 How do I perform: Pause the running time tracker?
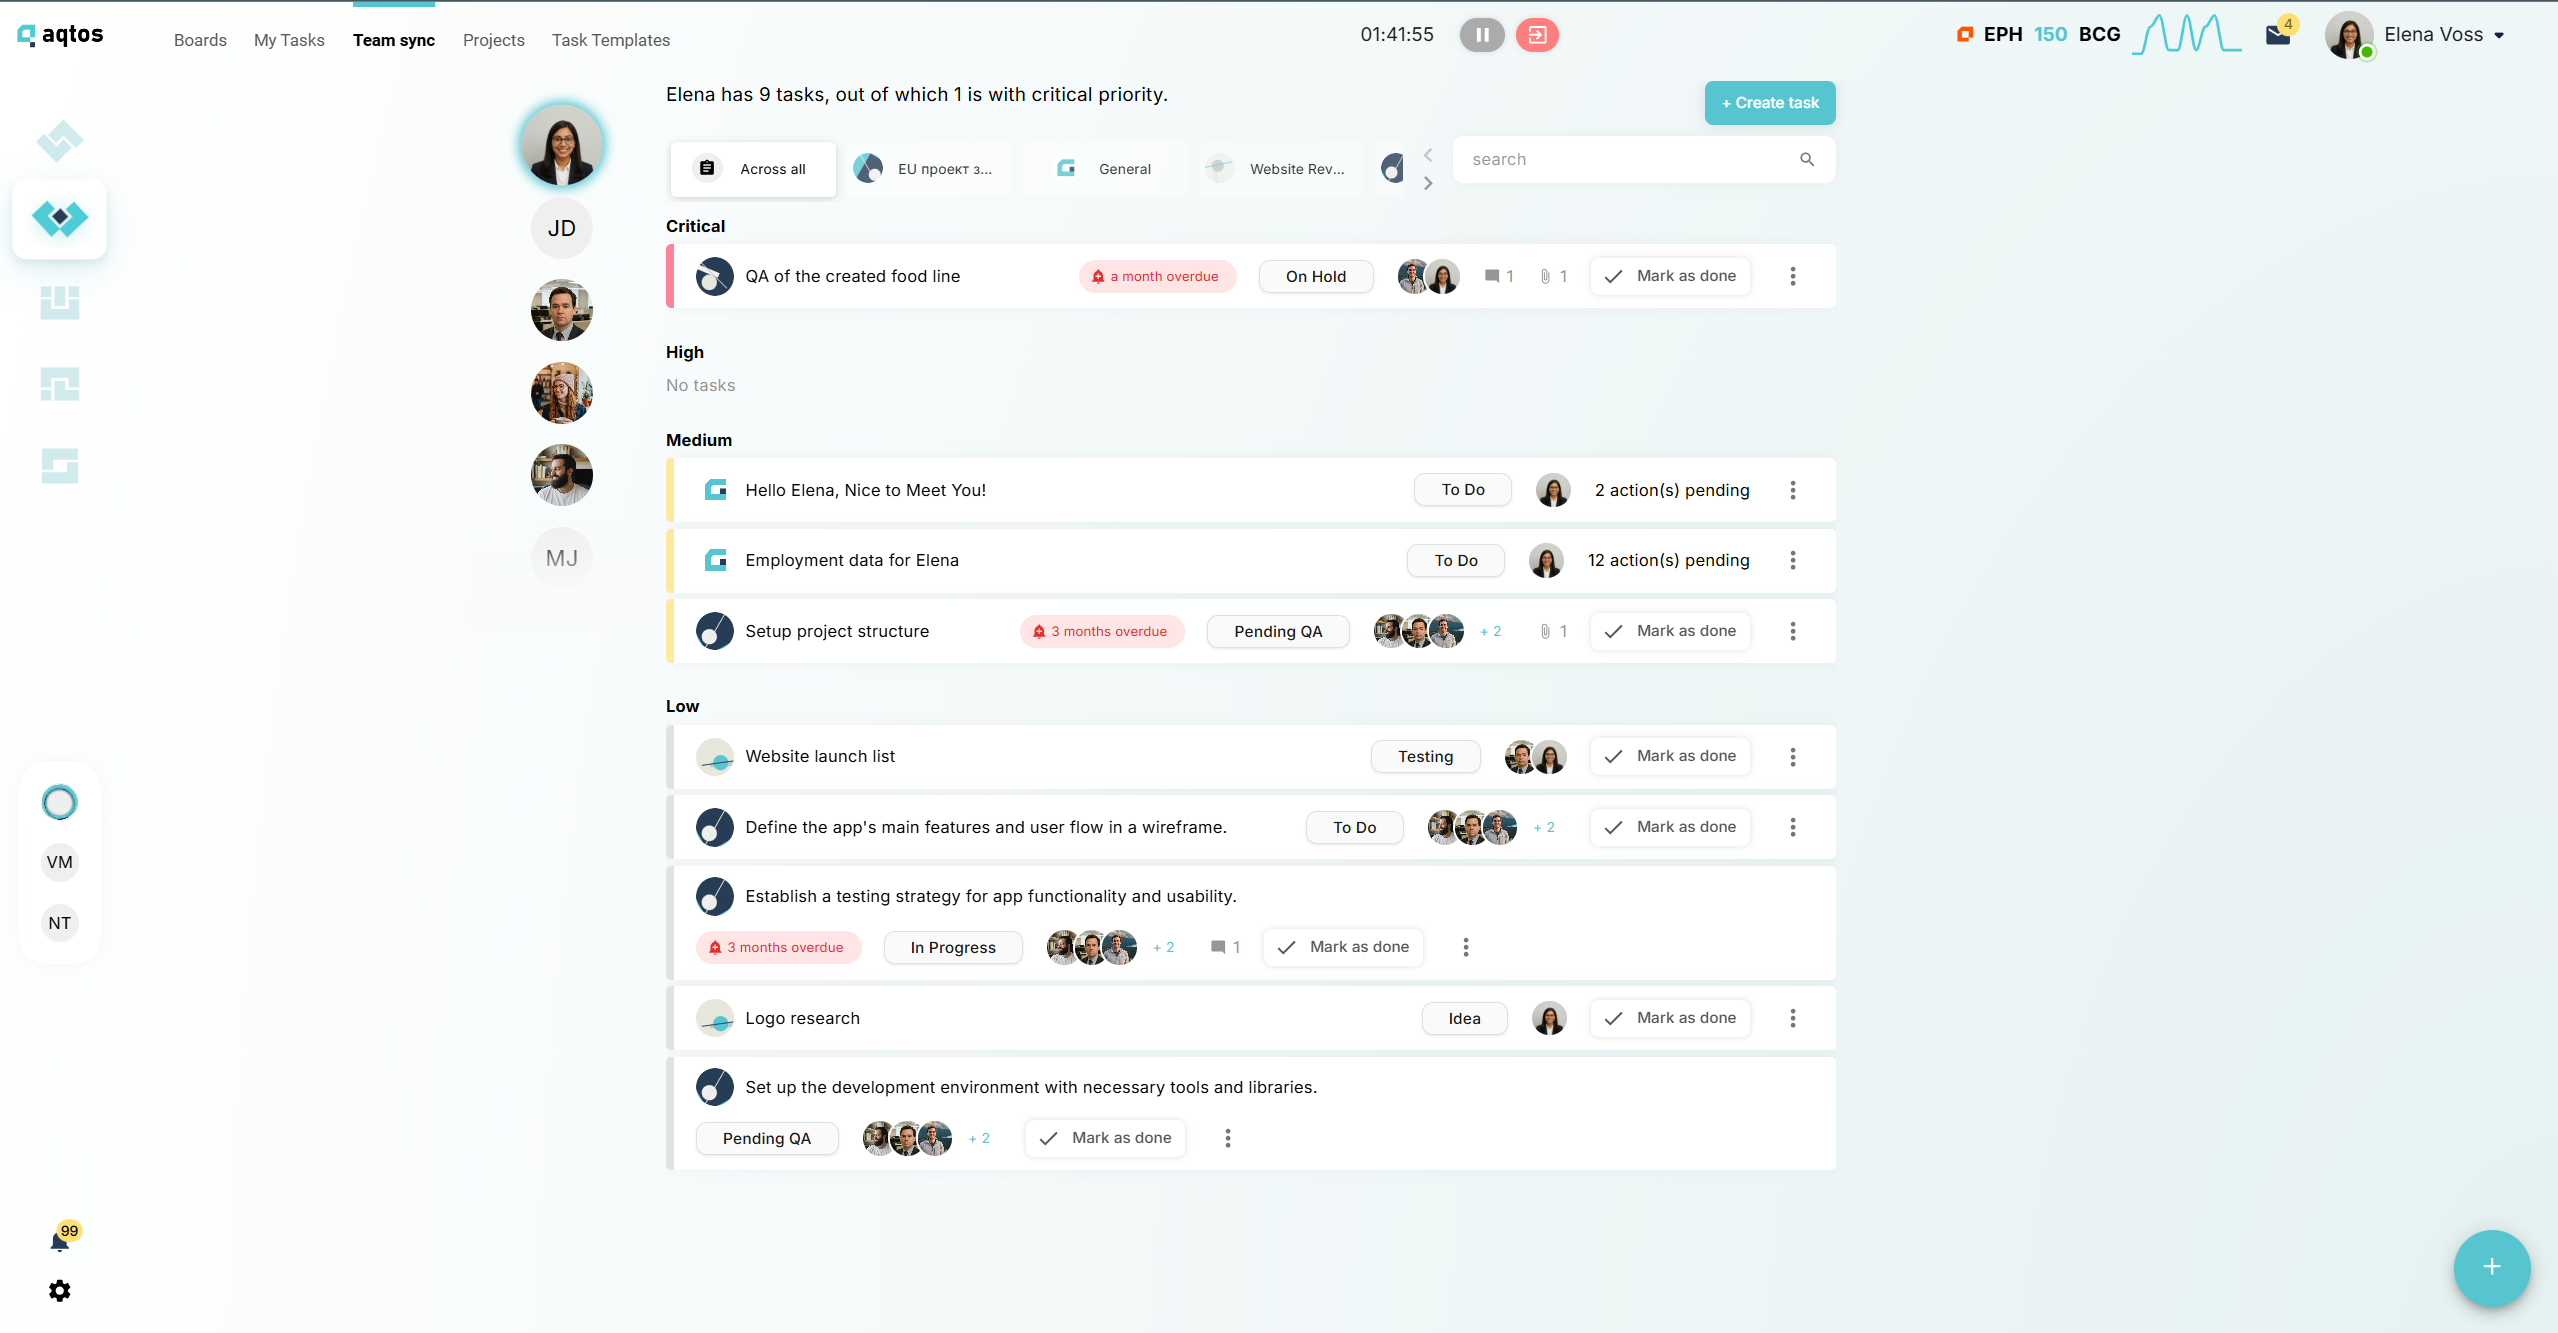1481,35
